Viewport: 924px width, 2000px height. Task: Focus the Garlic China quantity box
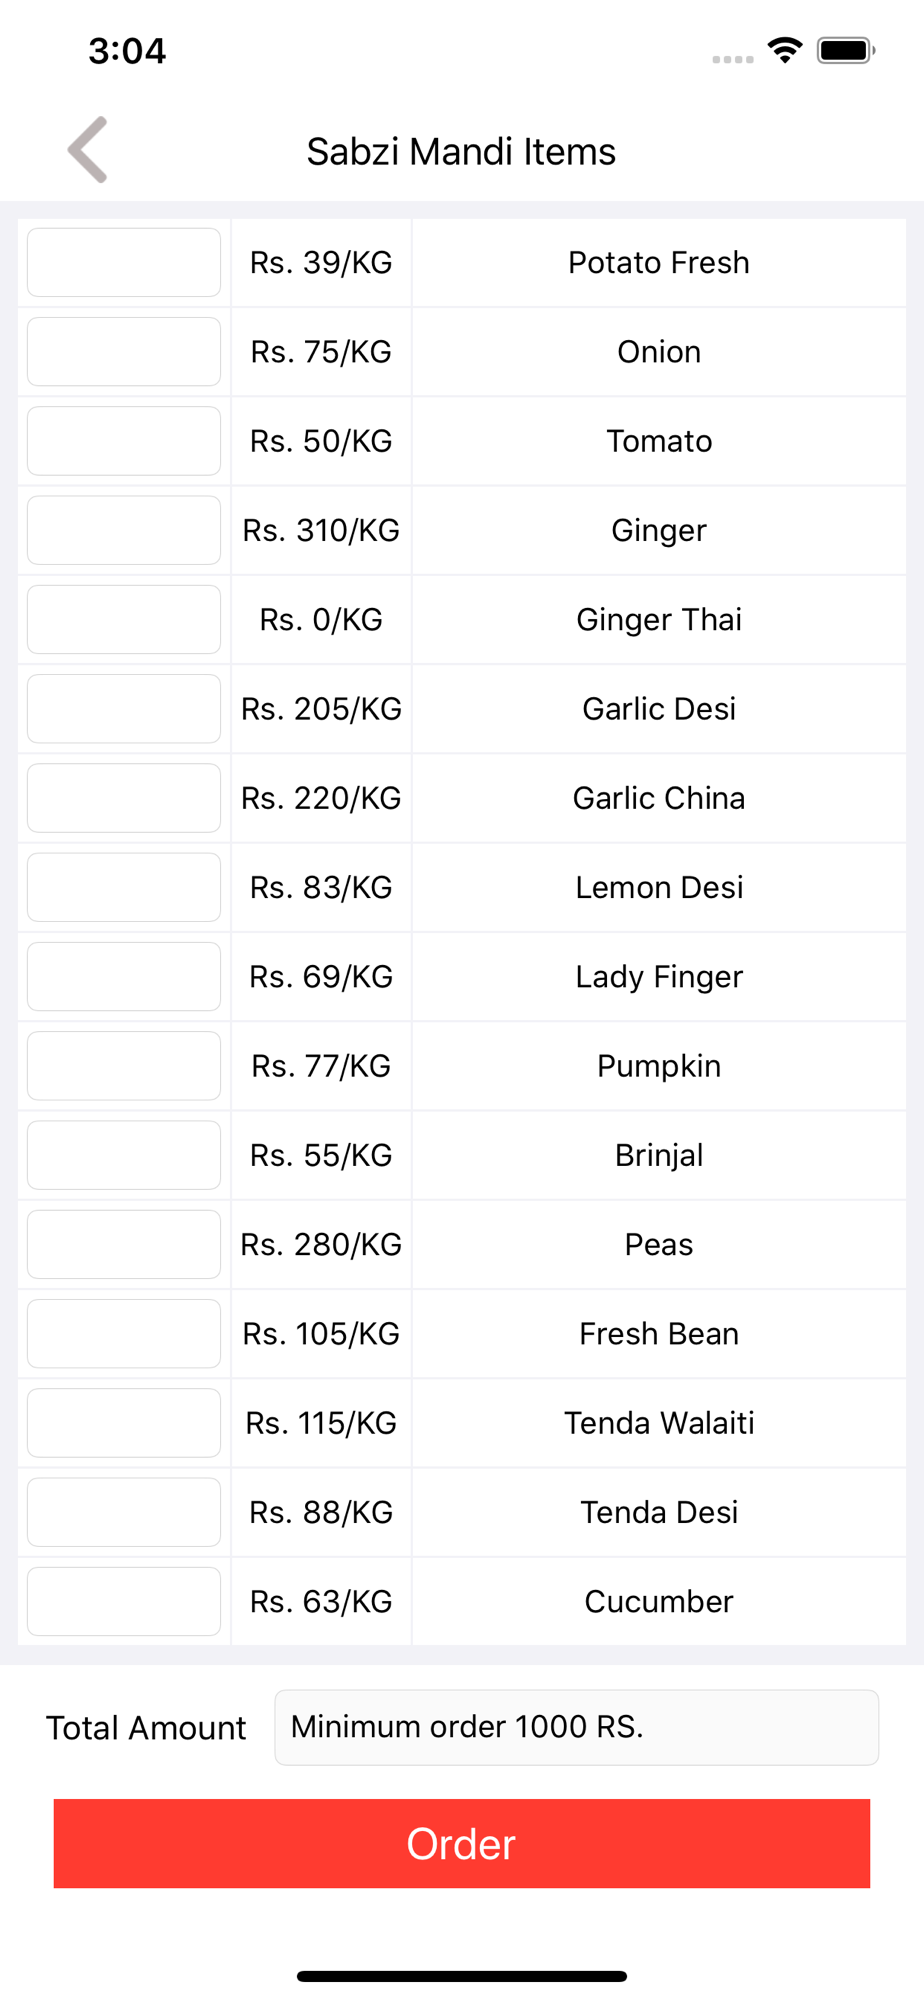click(x=124, y=798)
